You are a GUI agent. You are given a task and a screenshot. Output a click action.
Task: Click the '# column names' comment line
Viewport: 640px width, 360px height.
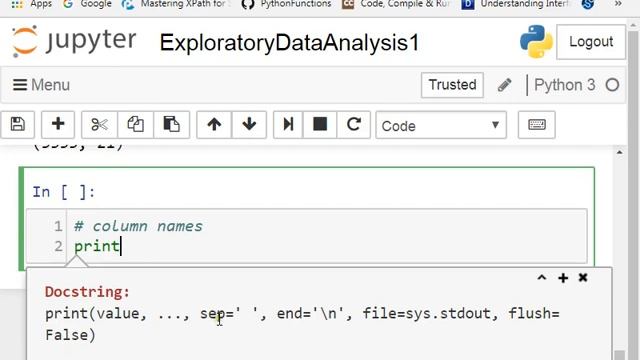(x=138, y=226)
